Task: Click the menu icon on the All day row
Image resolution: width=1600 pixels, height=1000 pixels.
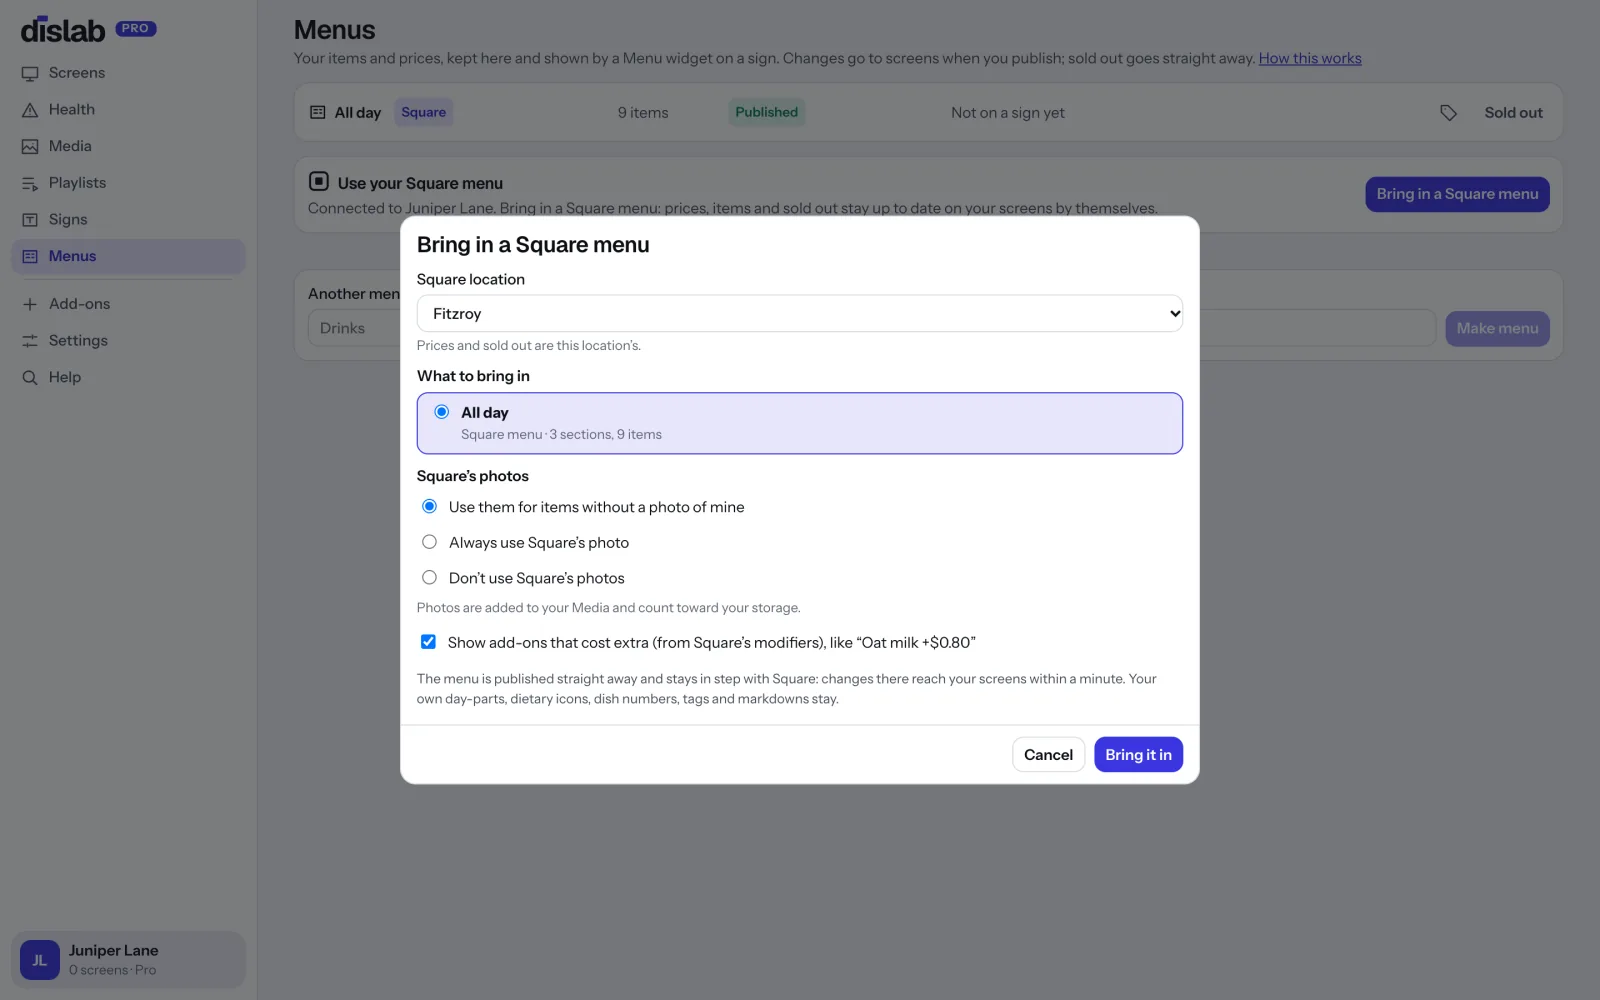Action: pos(318,112)
